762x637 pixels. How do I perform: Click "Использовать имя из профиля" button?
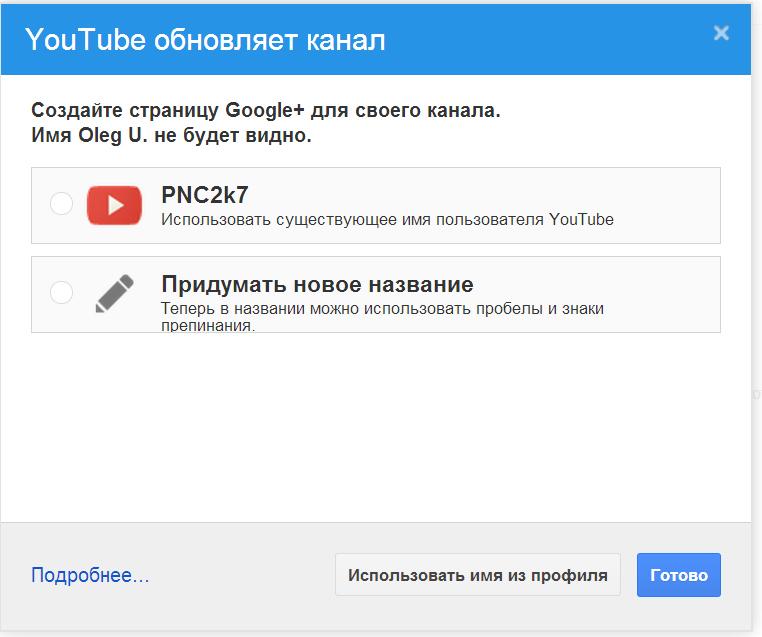[478, 575]
